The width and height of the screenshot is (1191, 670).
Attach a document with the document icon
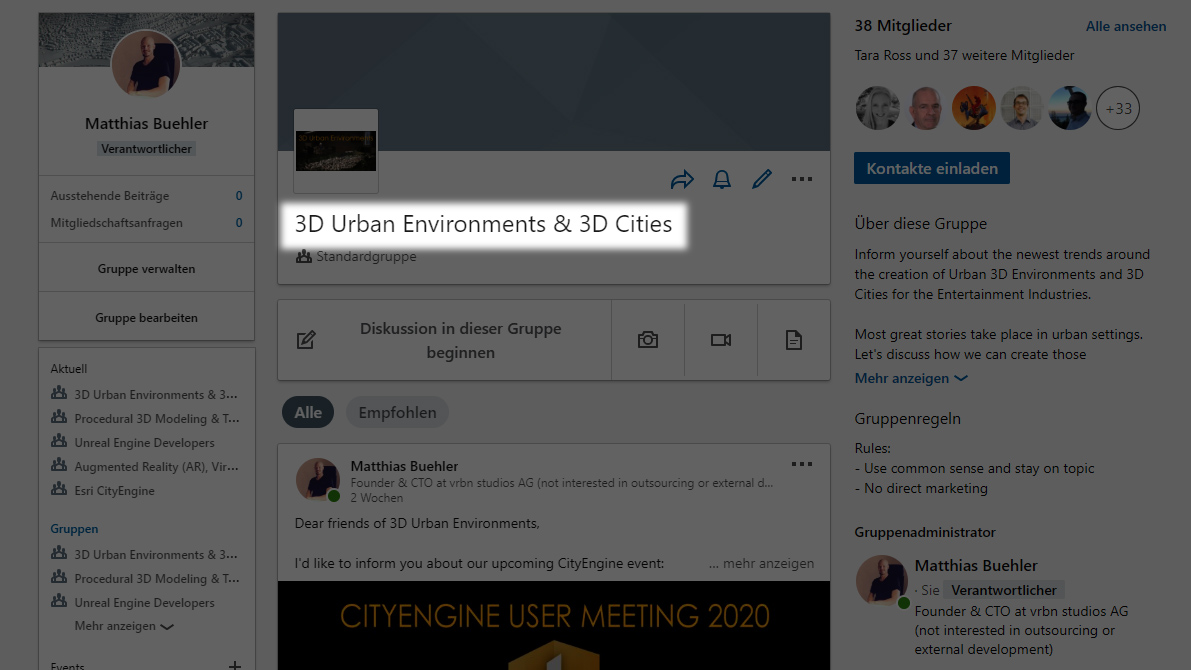coord(794,340)
